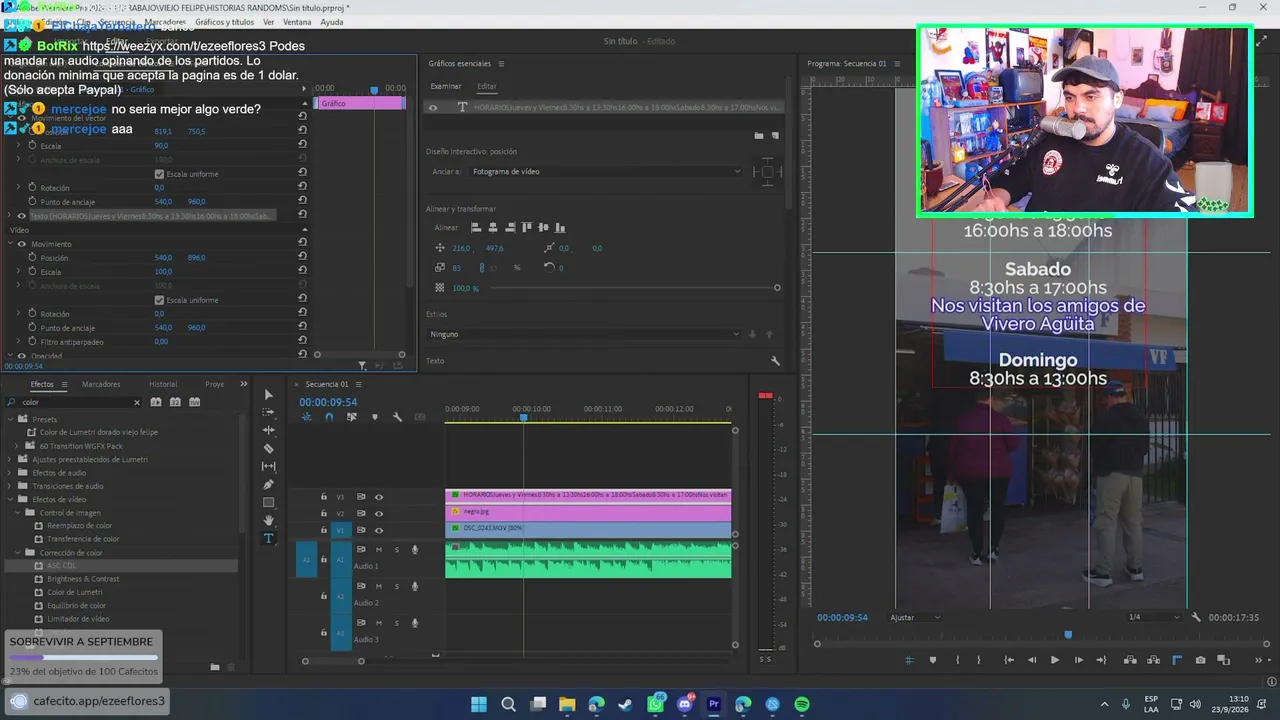Image resolution: width=1280 pixels, height=720 pixels.
Task: Open the Premiere Pro taskbar icon
Action: point(714,704)
